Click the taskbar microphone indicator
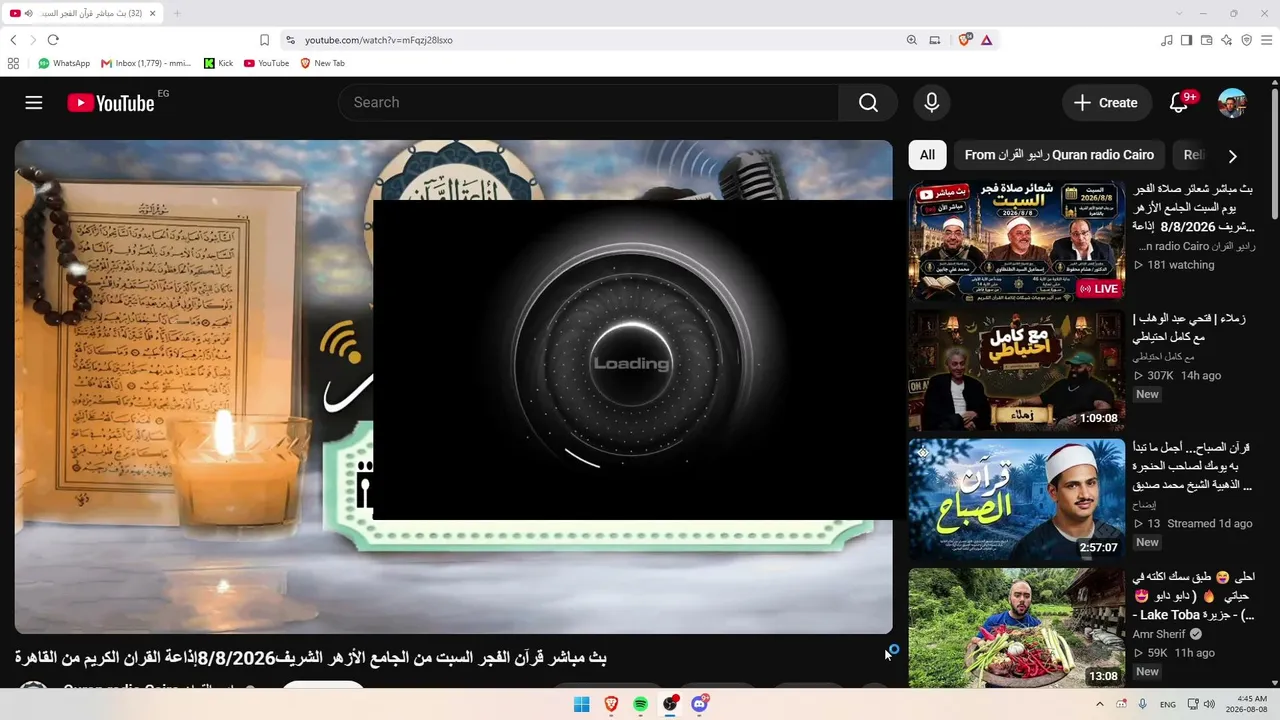 1142,704
